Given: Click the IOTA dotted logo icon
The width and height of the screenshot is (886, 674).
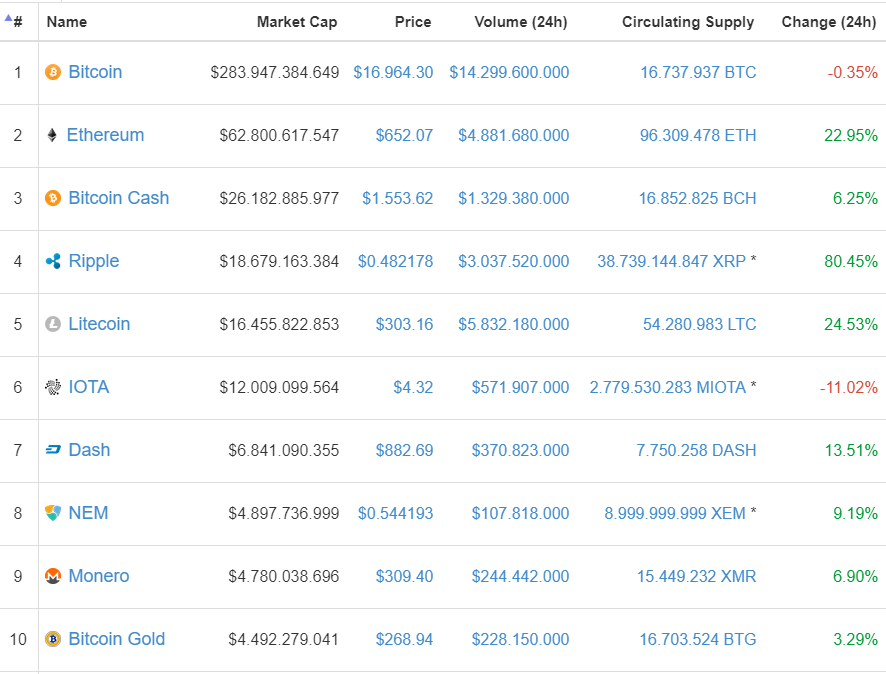Looking at the screenshot, I should [x=53, y=387].
